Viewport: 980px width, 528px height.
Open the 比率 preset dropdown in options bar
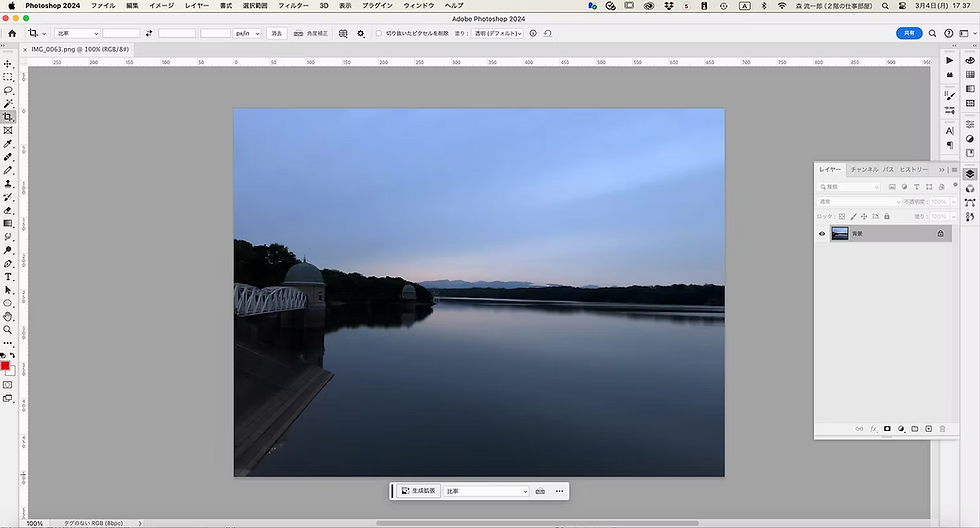click(77, 34)
